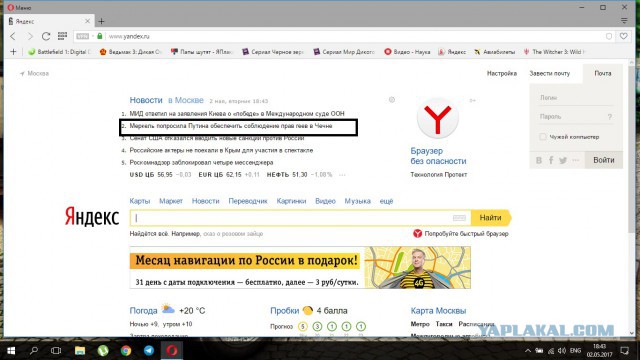Image resolution: width=640 pixels, height=360 pixels.
Task: Click the Yandex Browser Y logo
Action: click(x=438, y=118)
